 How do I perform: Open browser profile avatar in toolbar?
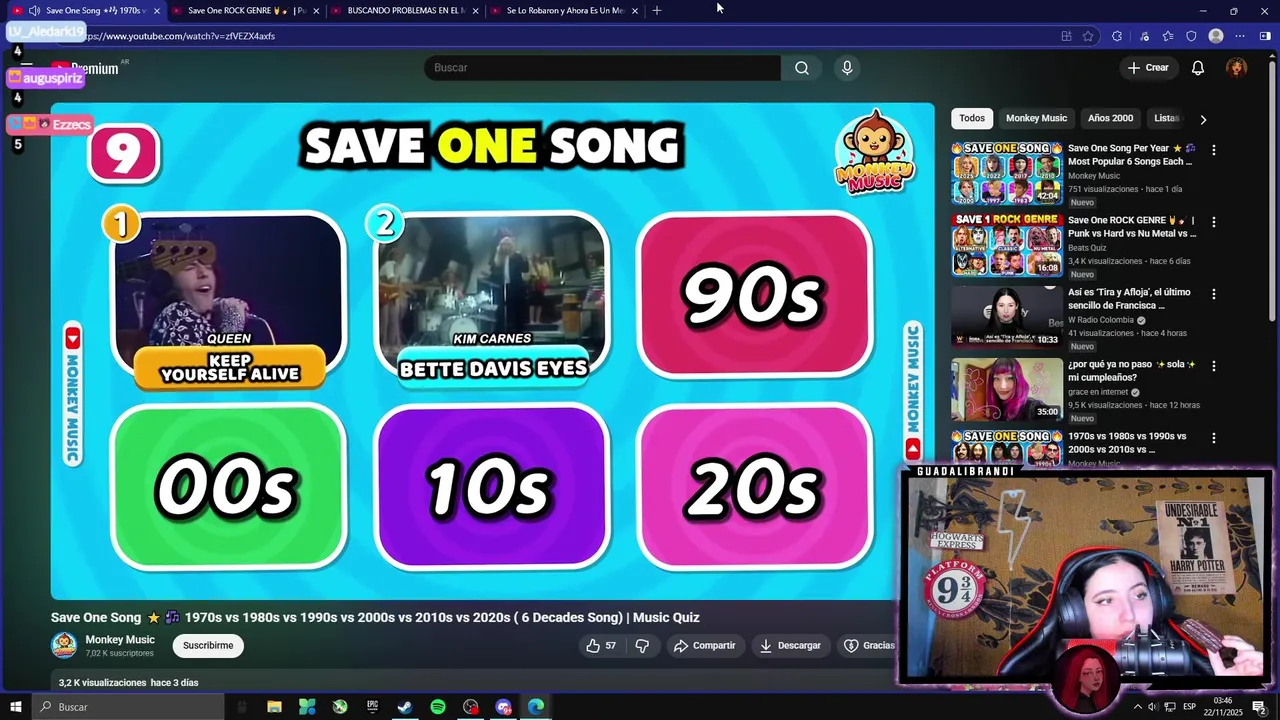(1216, 36)
